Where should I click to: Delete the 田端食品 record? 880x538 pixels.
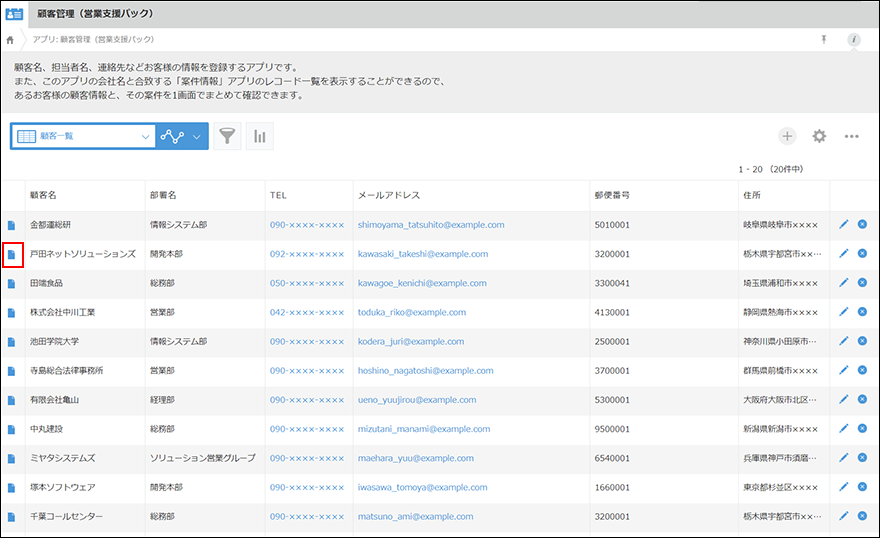tap(863, 283)
